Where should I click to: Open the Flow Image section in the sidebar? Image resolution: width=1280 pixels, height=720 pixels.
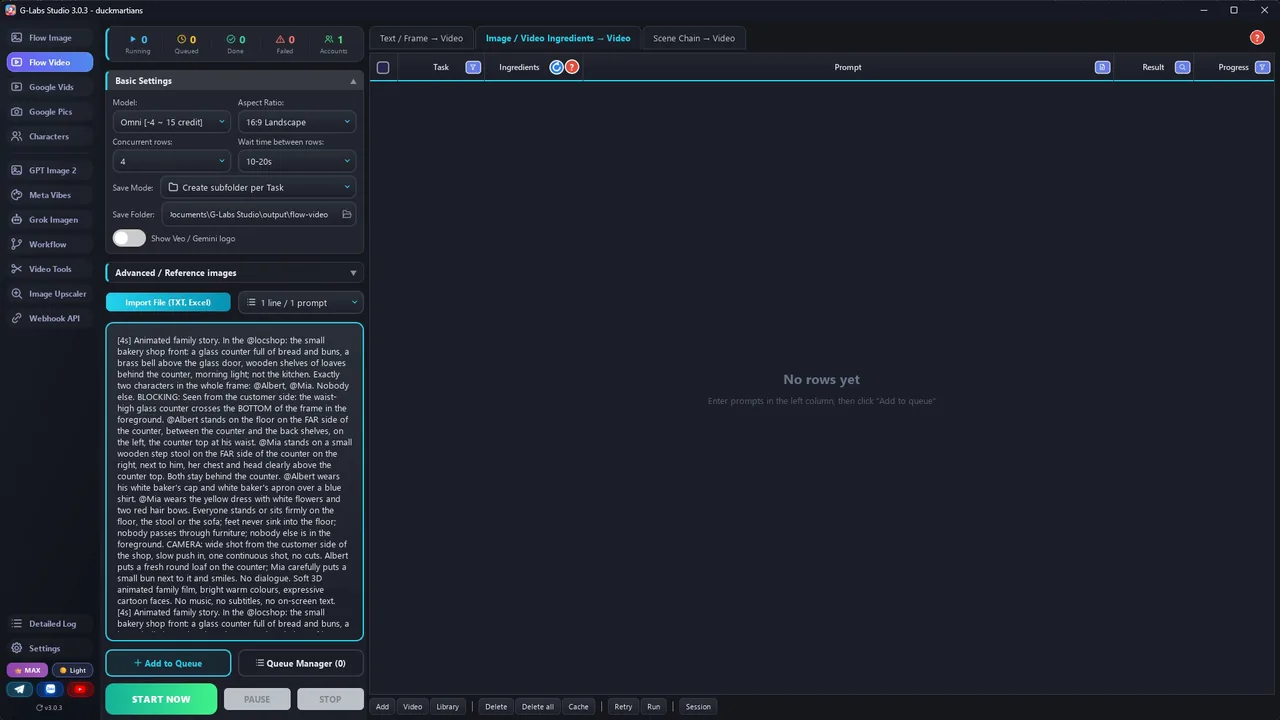point(50,38)
